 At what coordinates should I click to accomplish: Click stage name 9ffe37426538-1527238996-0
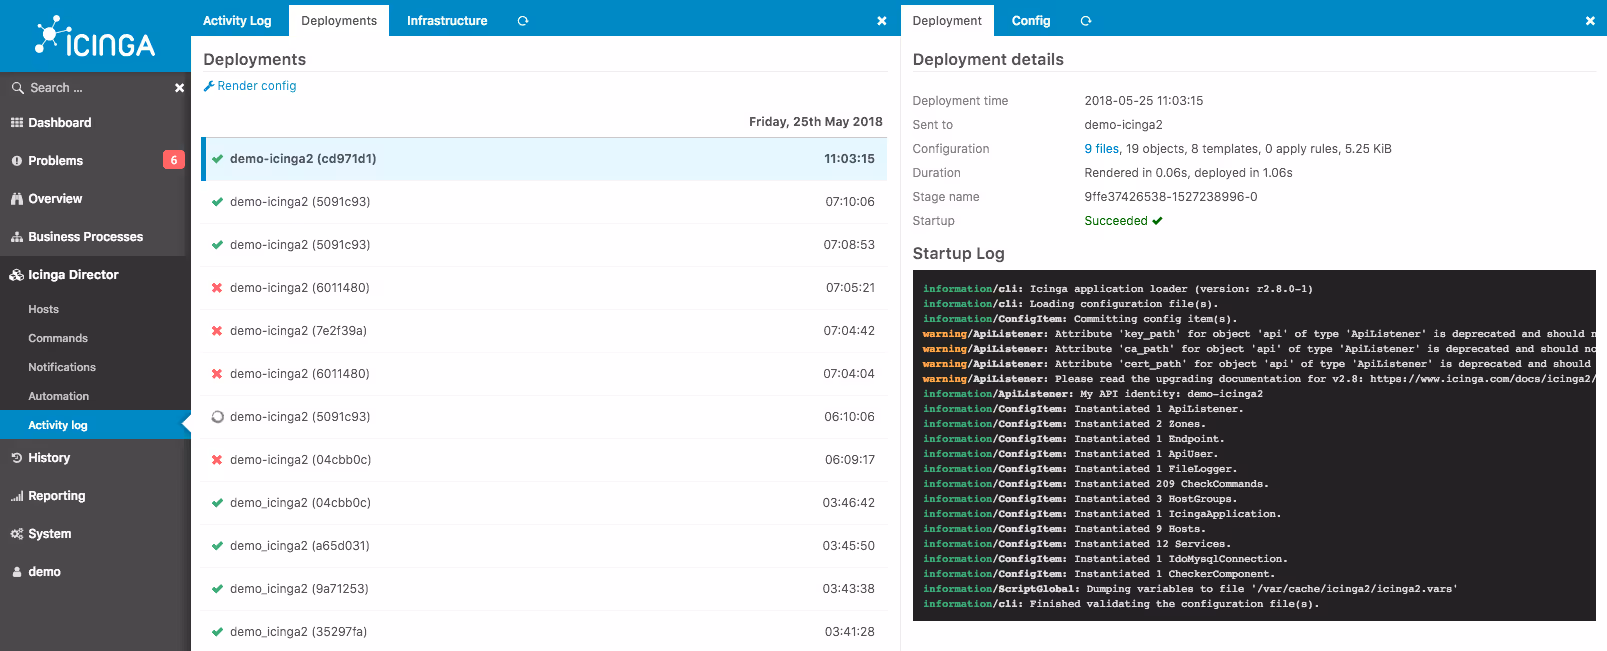1170,197
